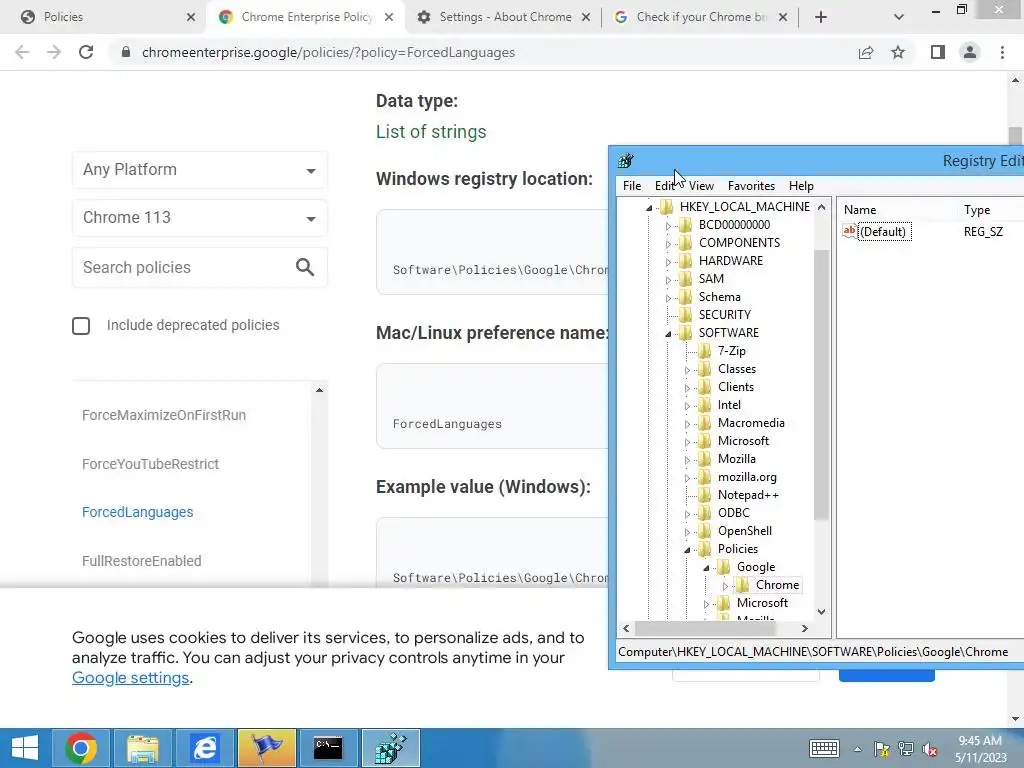The image size is (1024, 768).
Task: Open Edit menu in Registry Editor
Action: tap(664, 186)
